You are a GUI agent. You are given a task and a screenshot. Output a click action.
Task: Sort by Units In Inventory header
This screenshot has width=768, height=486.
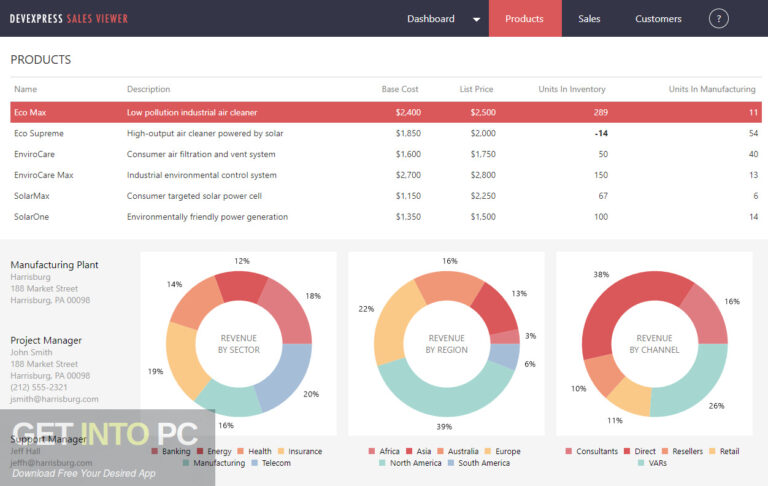point(572,89)
